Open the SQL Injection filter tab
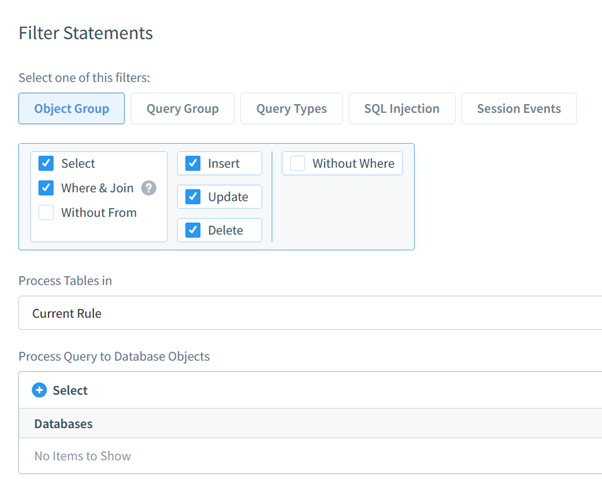The height and width of the screenshot is (479, 602). coord(402,108)
